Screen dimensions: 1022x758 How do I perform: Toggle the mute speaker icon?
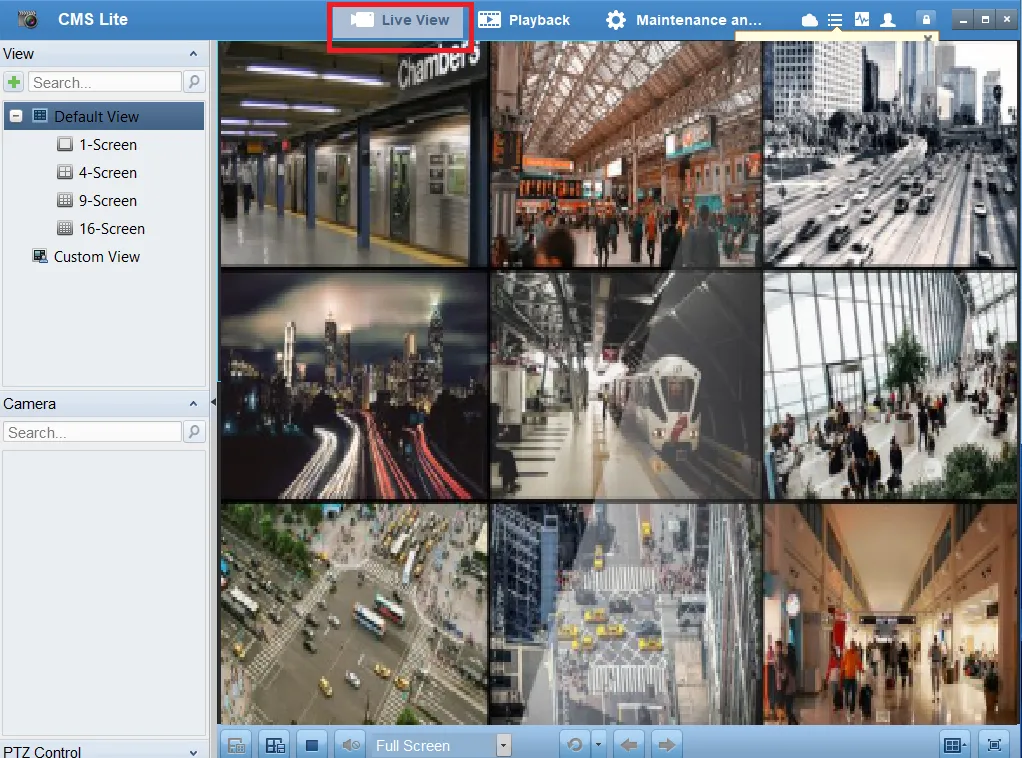point(349,745)
